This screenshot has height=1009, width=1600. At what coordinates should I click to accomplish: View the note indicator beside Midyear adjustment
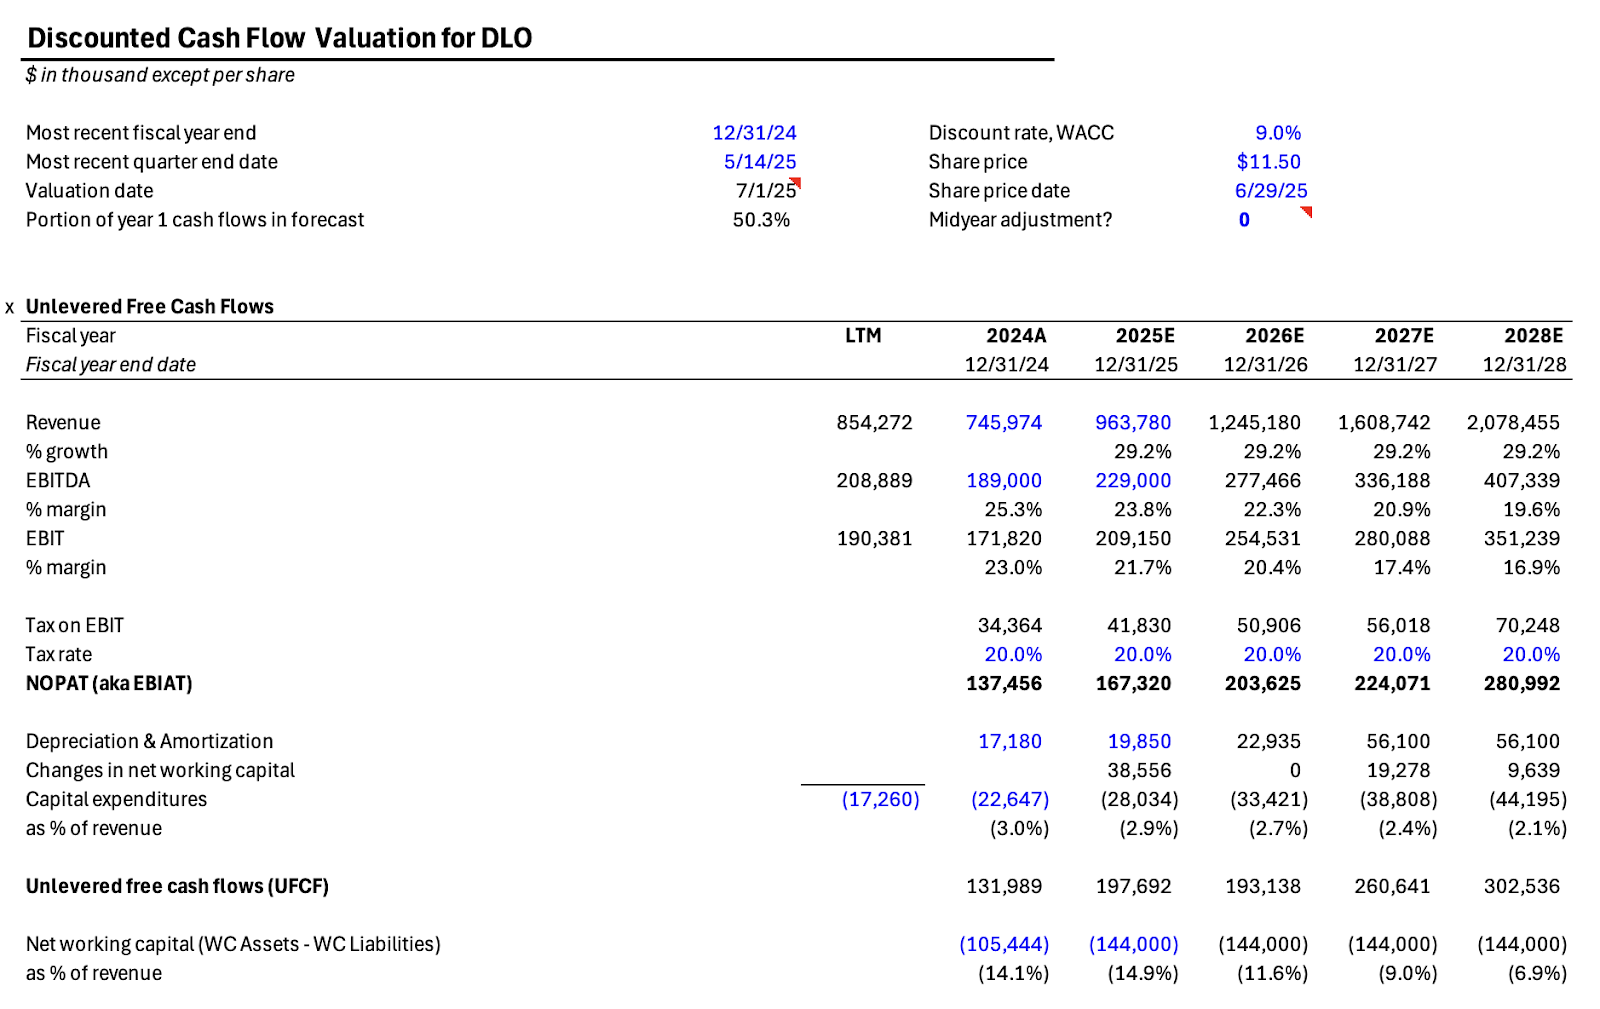[x=1306, y=213]
